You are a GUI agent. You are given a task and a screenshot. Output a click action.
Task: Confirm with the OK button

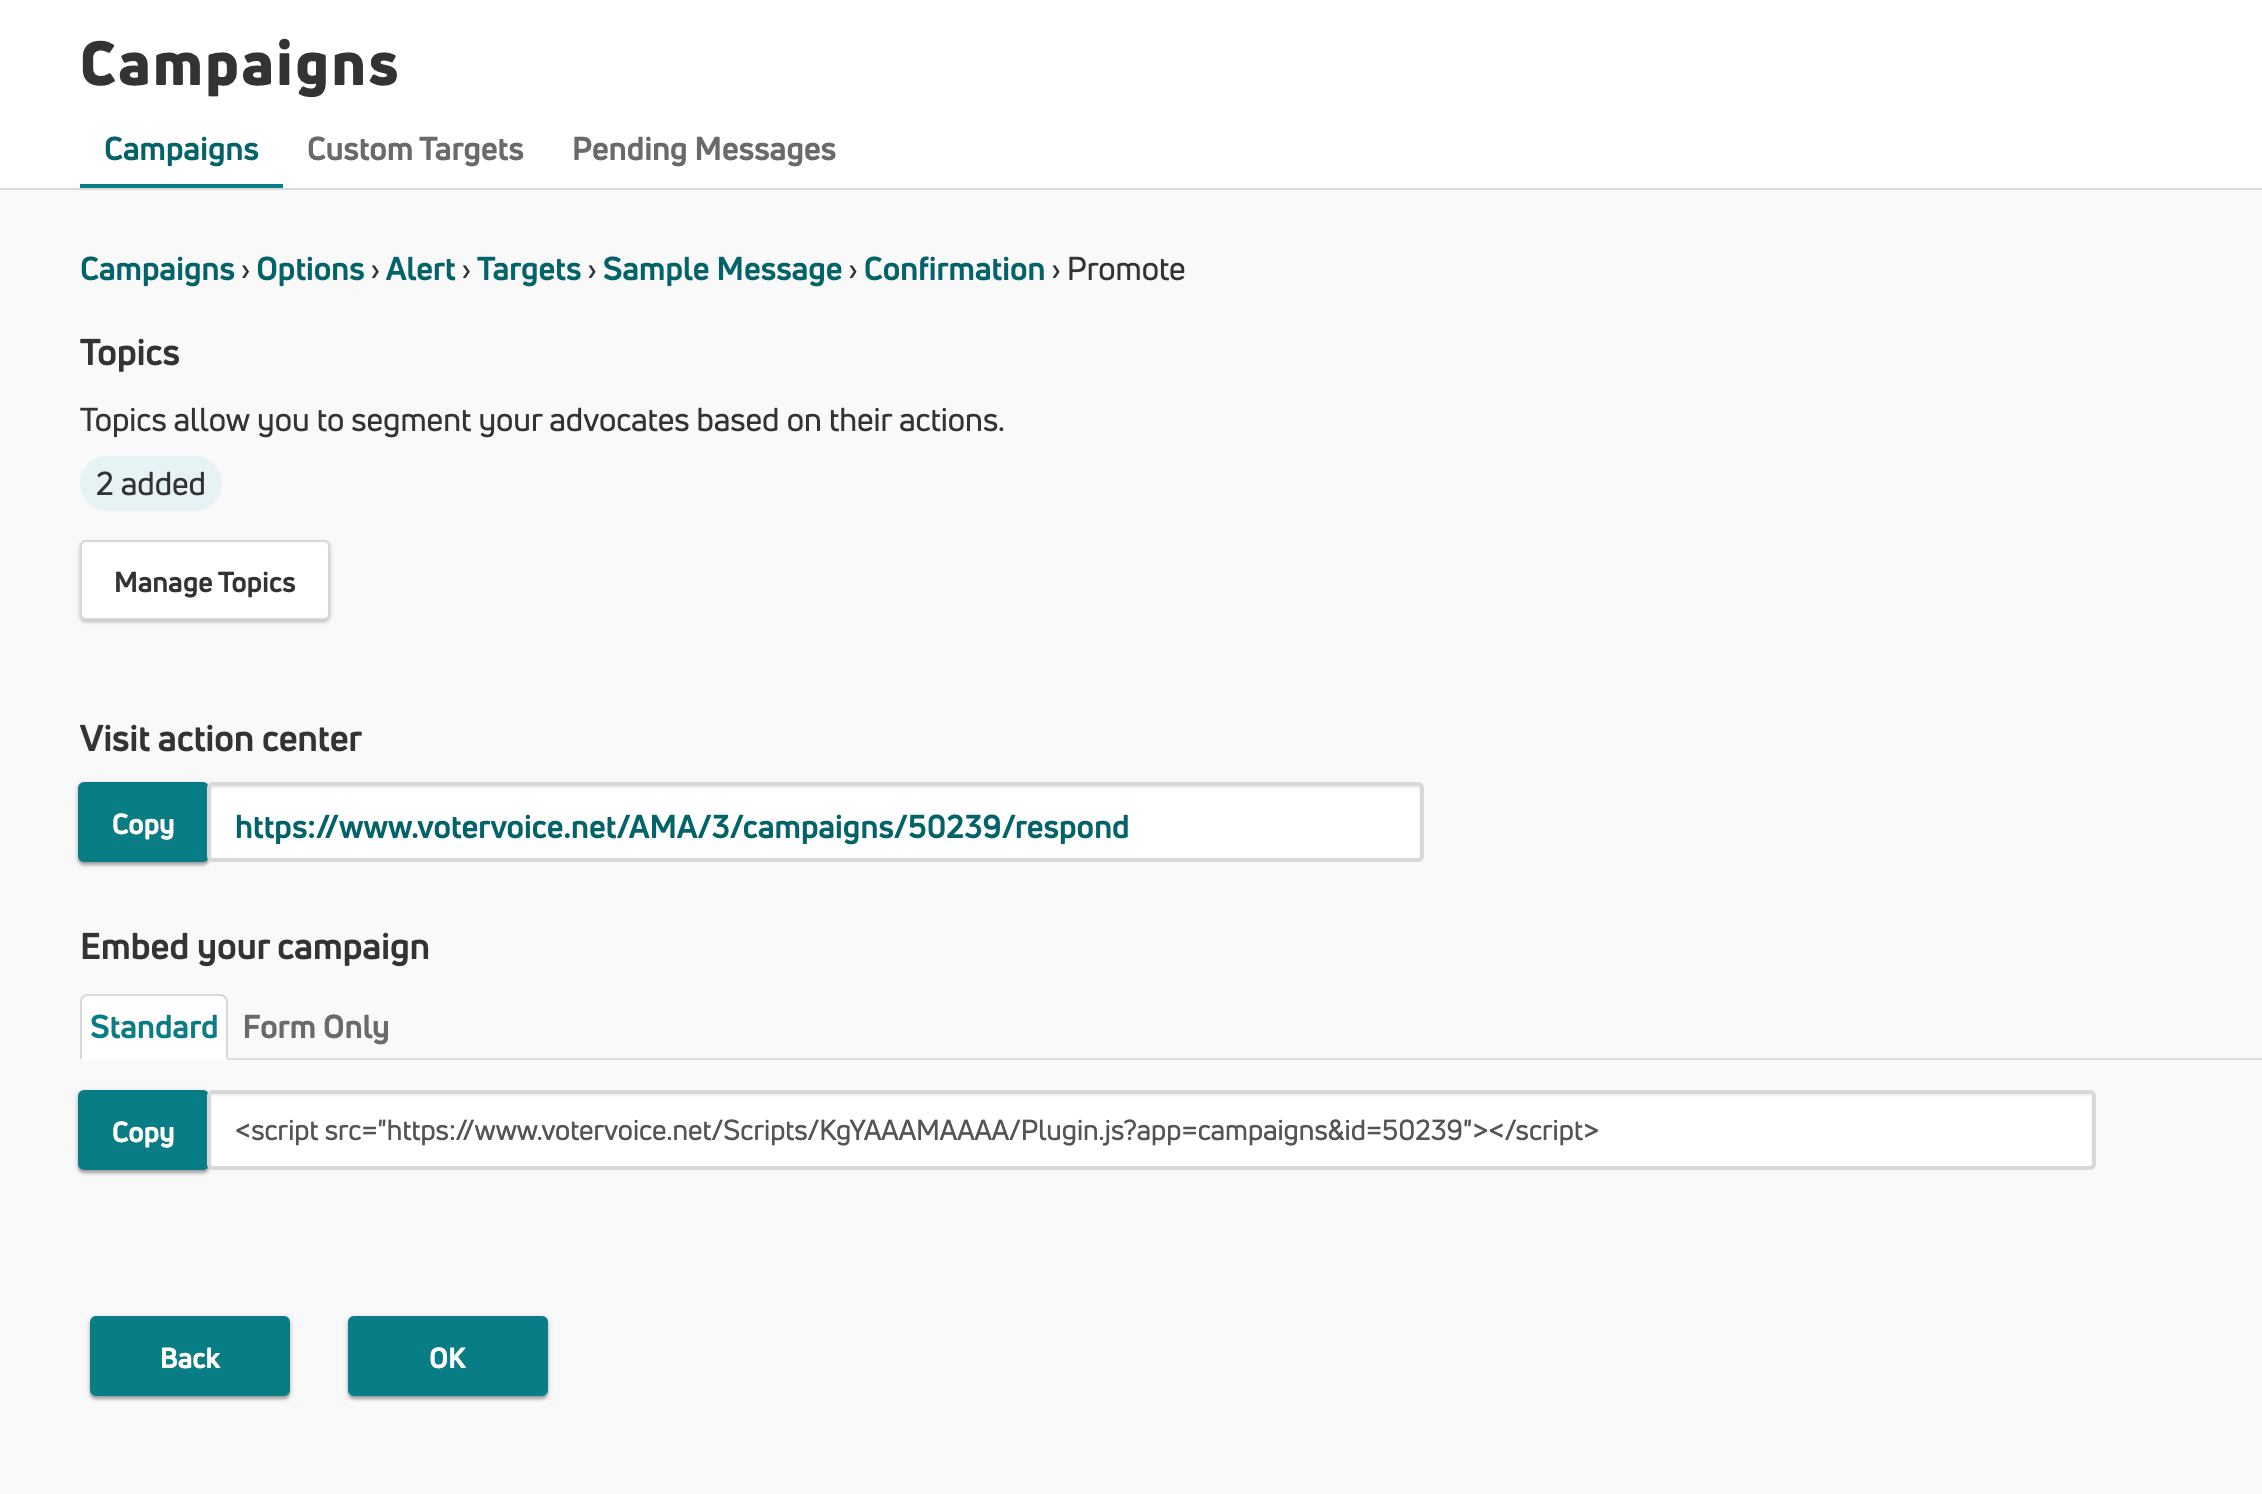point(448,1357)
